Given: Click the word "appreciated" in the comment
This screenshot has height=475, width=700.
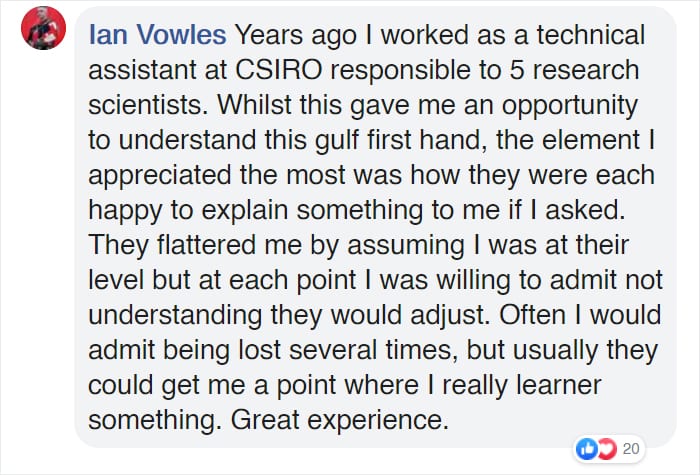Looking at the screenshot, I should point(190,176).
